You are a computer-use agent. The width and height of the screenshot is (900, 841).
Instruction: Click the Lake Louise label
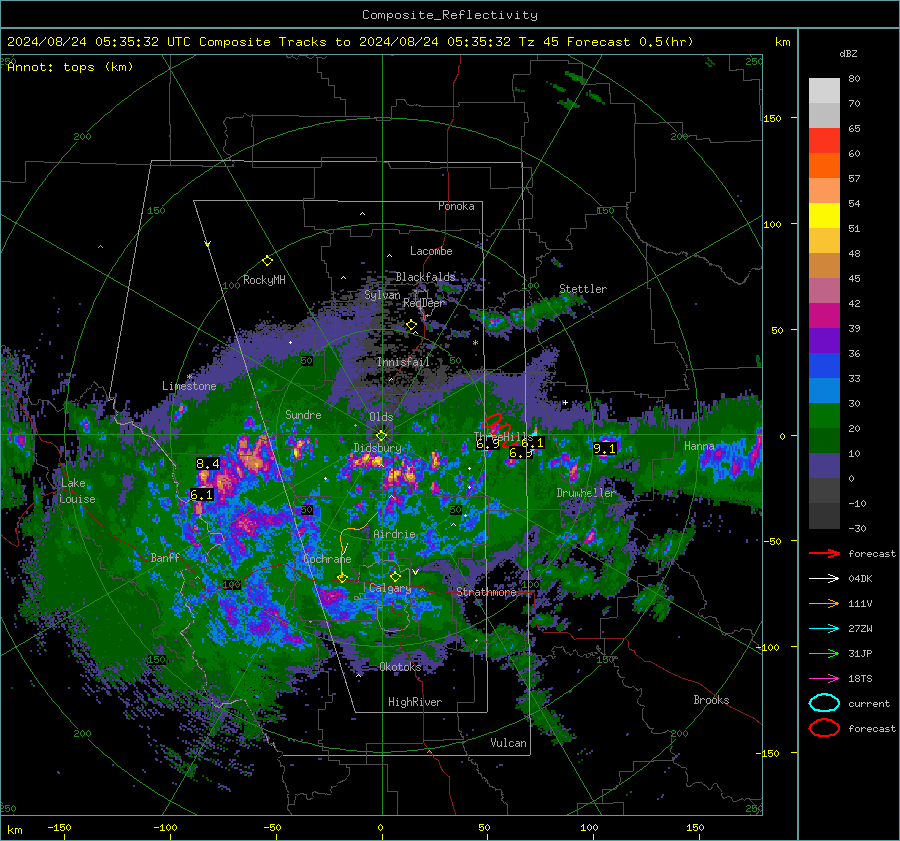coord(77,491)
